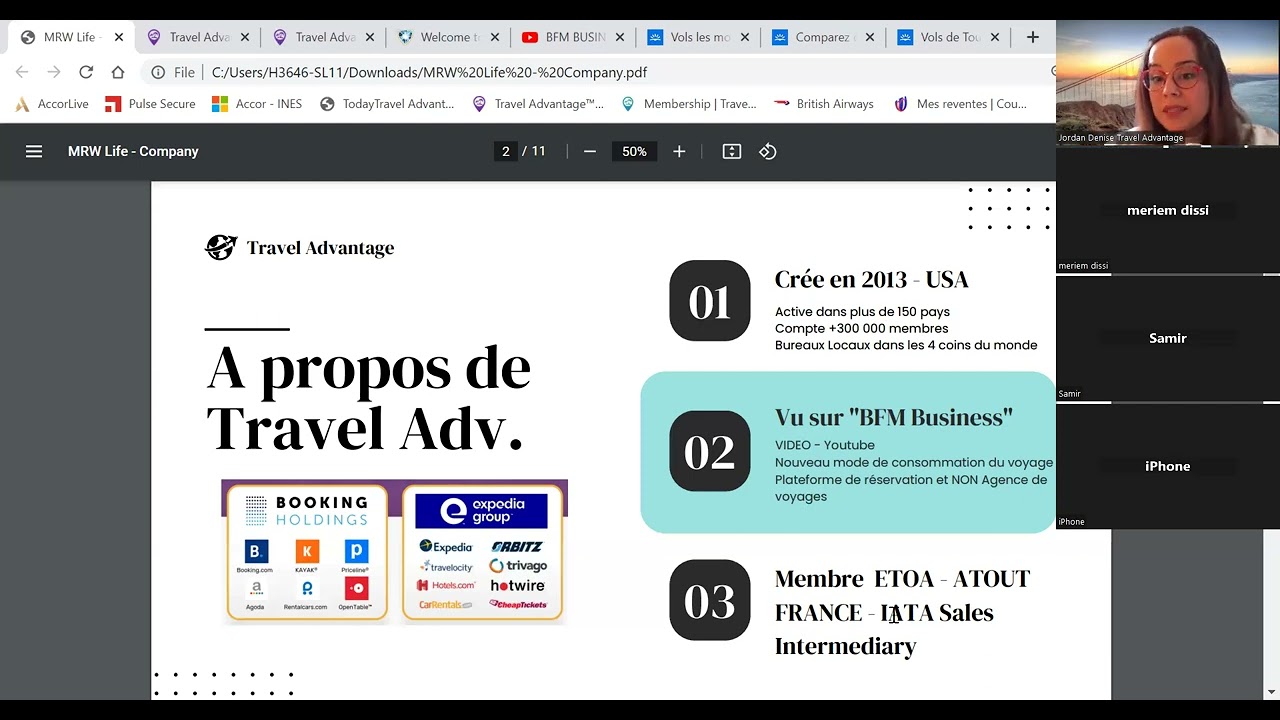Viewport: 1280px width, 720px height.
Task: Switch to the Welcome tab
Action: [448, 37]
